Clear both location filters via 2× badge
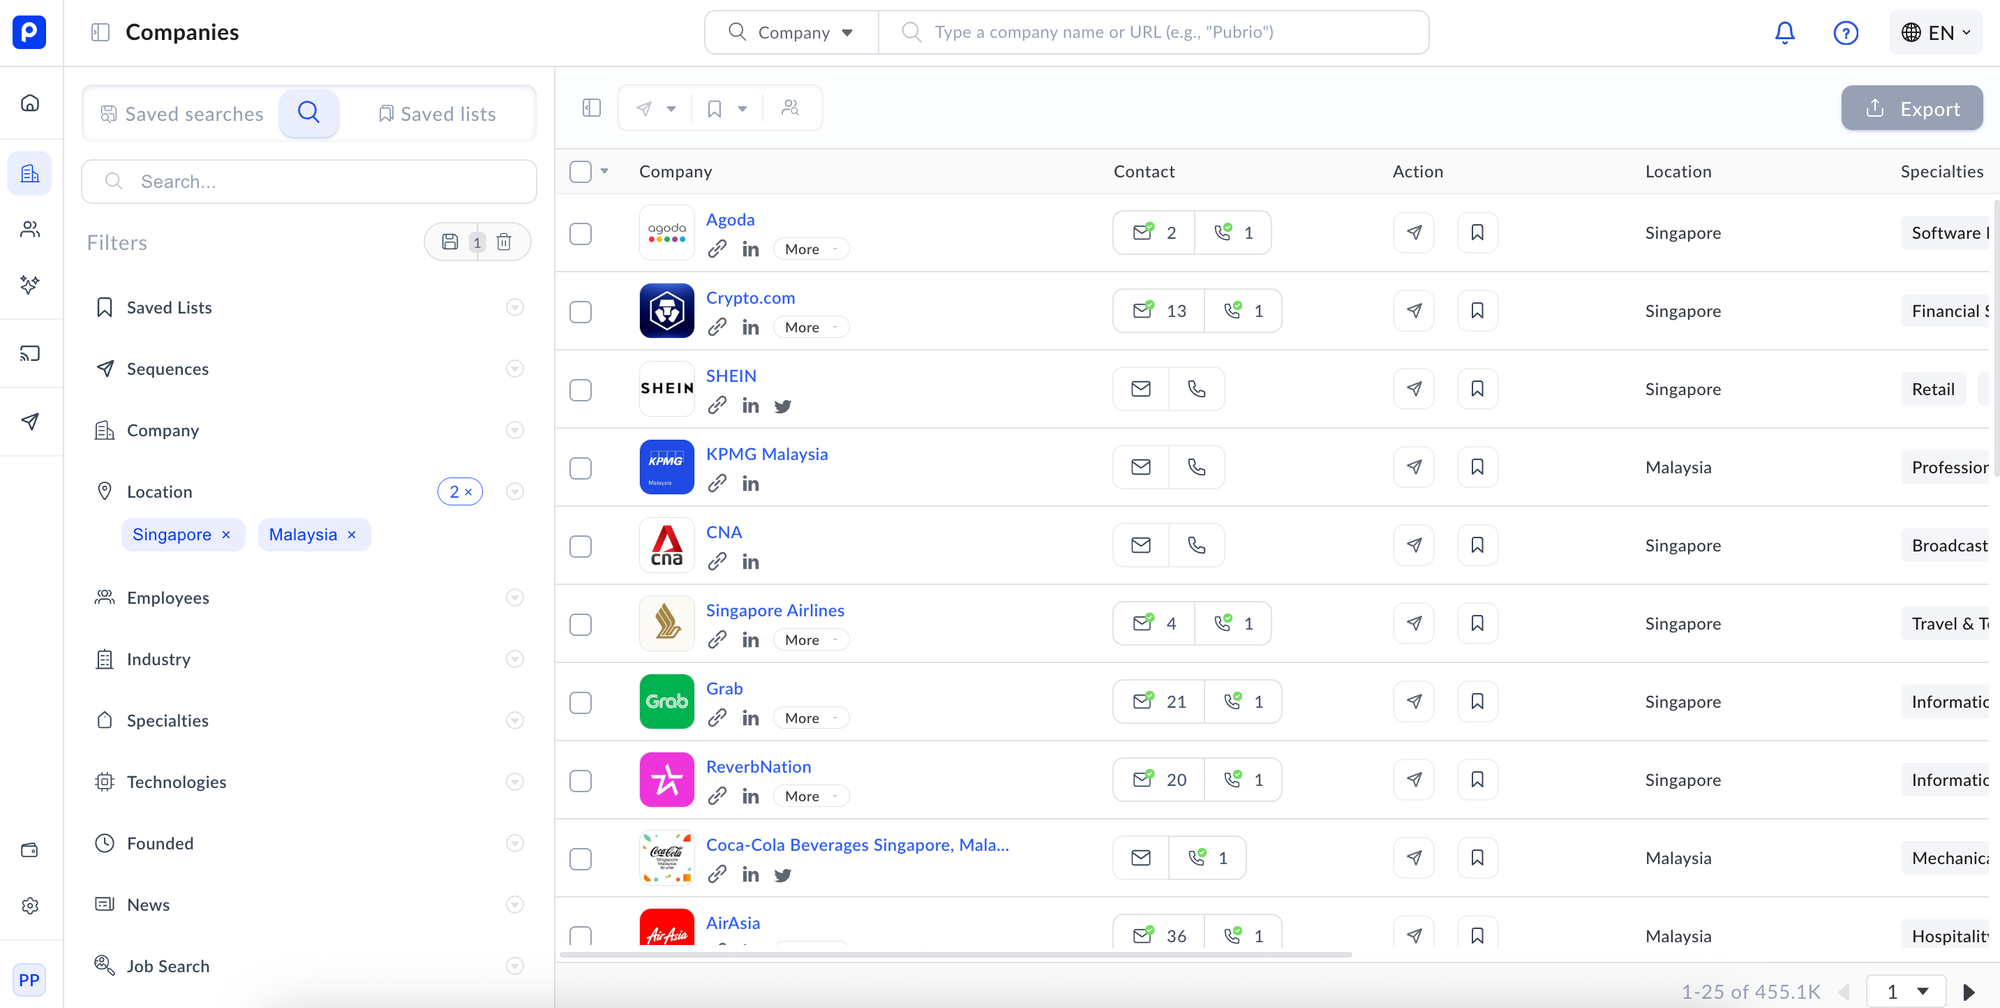The height and width of the screenshot is (1008, 2000). (460, 492)
